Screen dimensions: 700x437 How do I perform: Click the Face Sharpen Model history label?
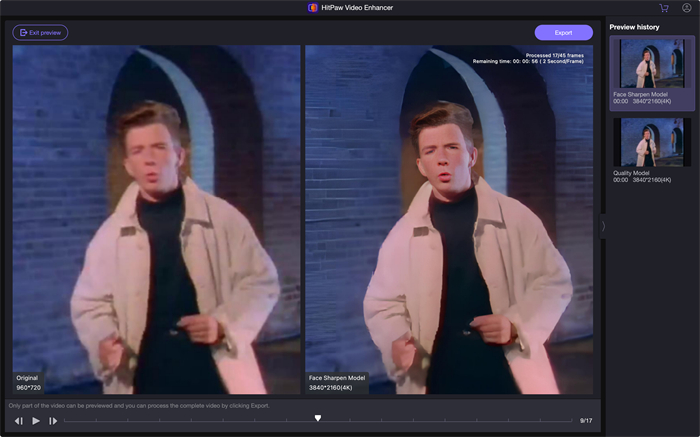coord(639,94)
